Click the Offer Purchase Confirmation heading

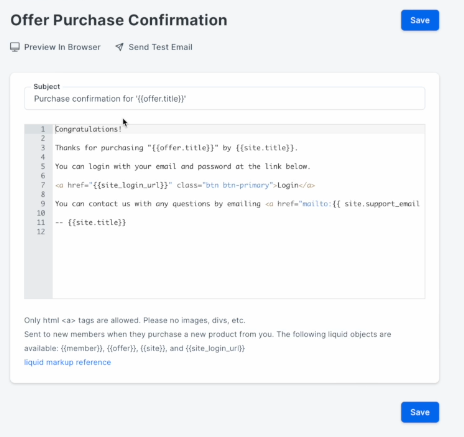coord(119,20)
